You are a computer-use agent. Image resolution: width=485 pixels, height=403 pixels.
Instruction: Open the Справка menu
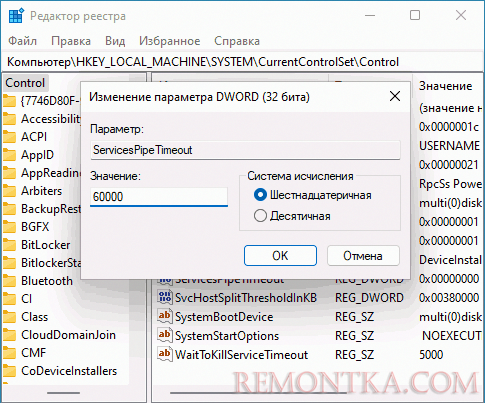pyautogui.click(x=237, y=41)
